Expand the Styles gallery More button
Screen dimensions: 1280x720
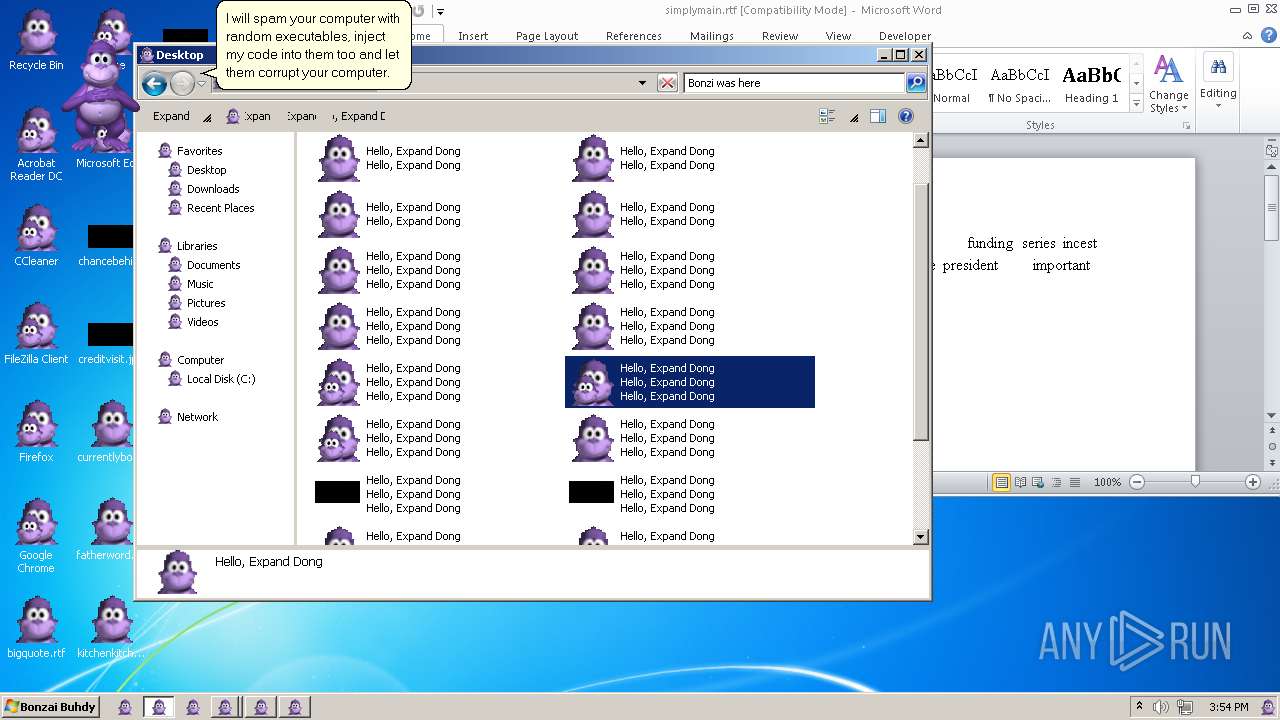(1136, 104)
